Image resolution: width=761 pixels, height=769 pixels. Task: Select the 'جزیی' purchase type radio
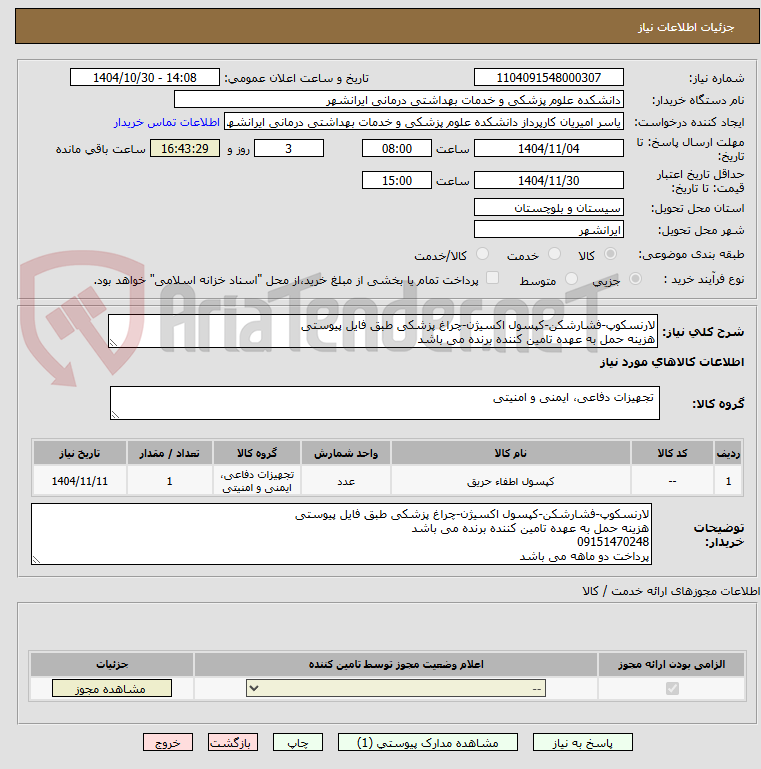coord(635,279)
